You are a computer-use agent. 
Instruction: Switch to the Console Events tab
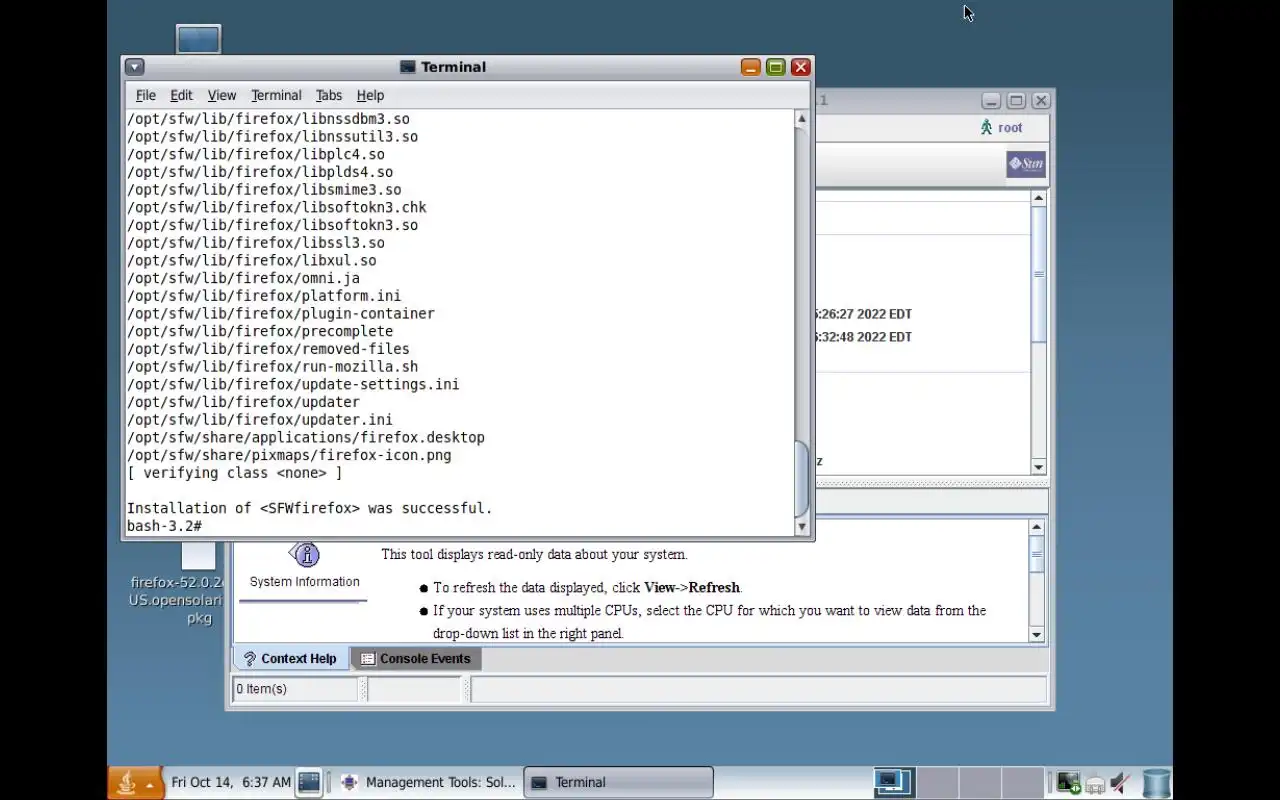[x=415, y=658]
